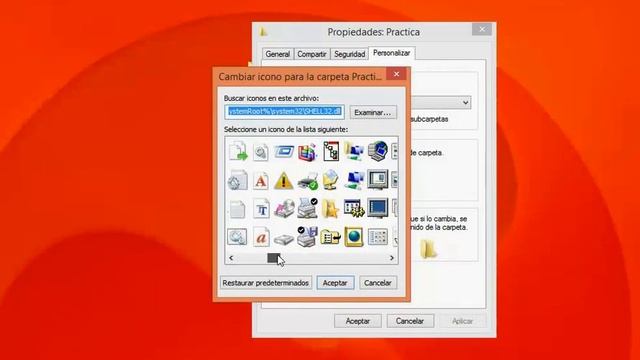640x360 pixels.
Task: Select the Personalizar tab
Action: [392, 53]
